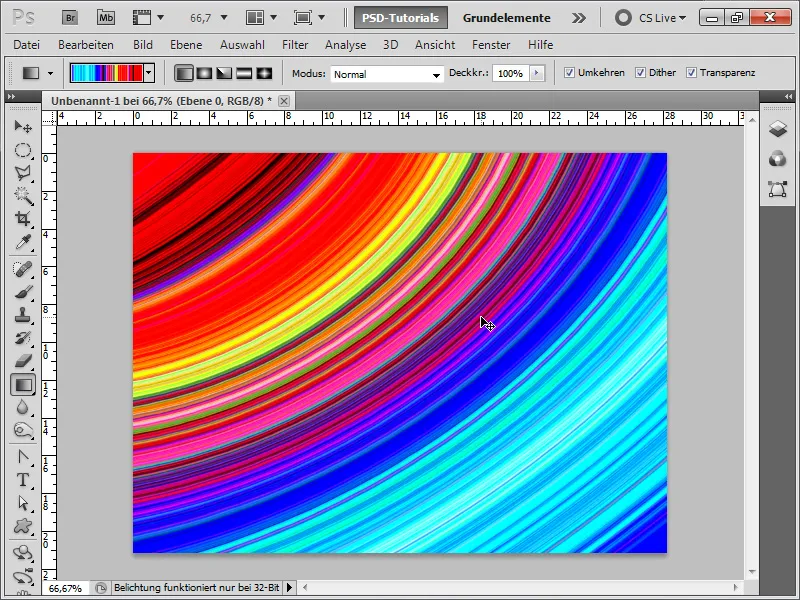Click the vertical scrollbar down arrow
The width and height of the screenshot is (800, 600).
coord(752,572)
